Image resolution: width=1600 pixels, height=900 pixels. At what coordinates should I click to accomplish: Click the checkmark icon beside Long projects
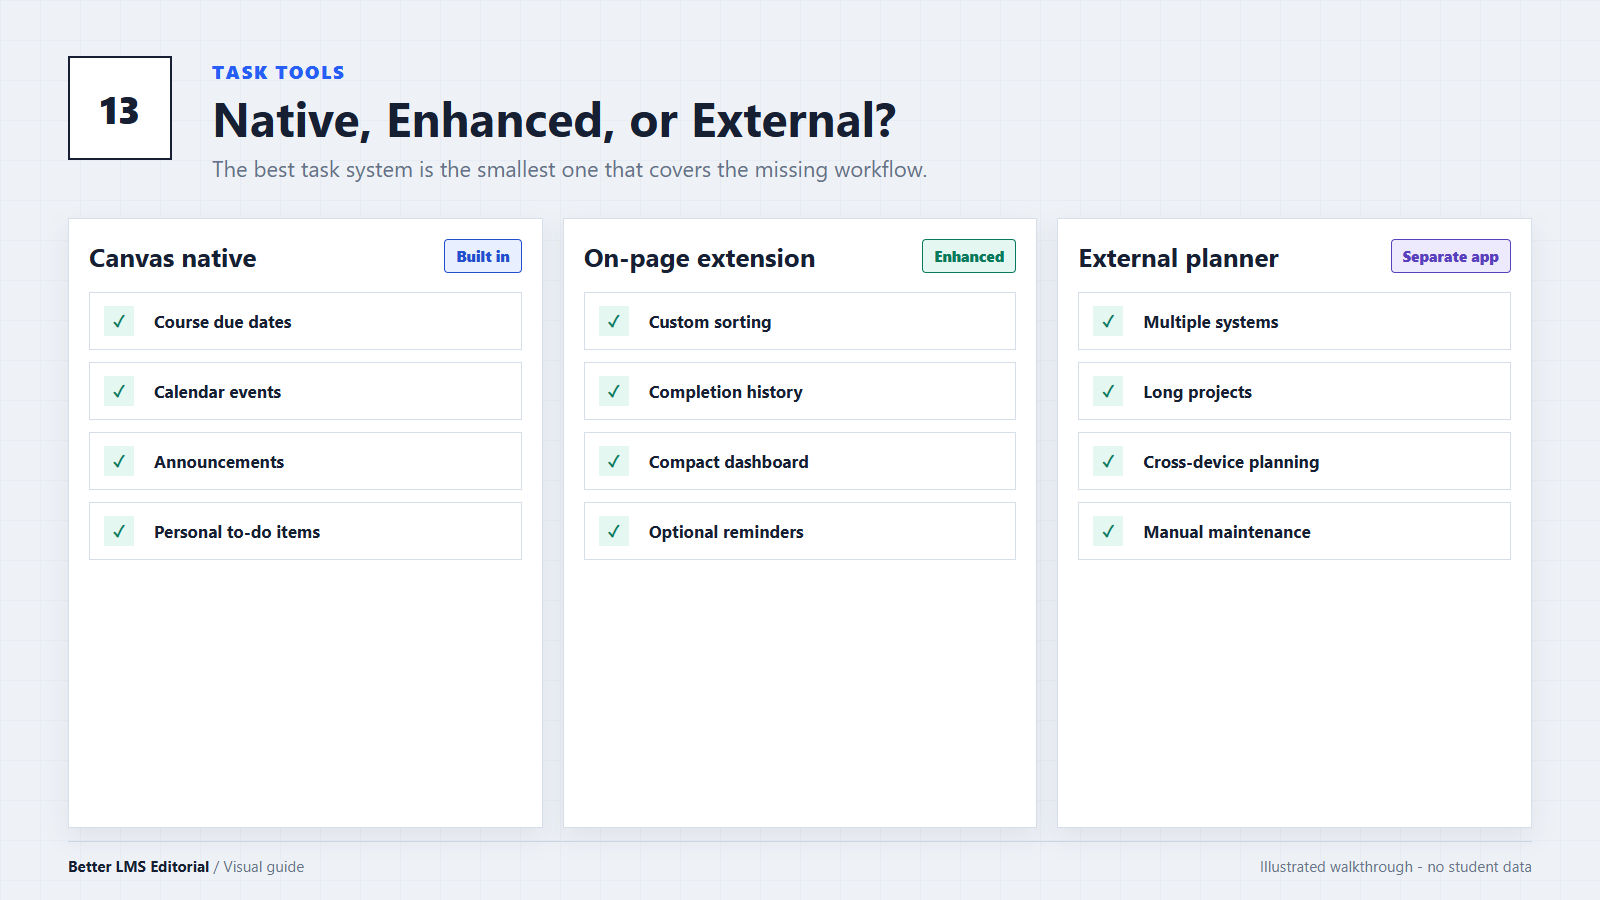1108,391
